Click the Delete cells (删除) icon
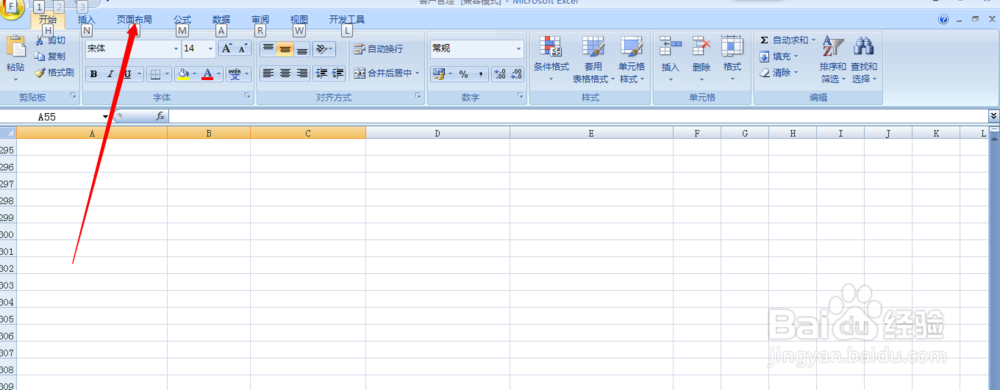 click(702, 47)
